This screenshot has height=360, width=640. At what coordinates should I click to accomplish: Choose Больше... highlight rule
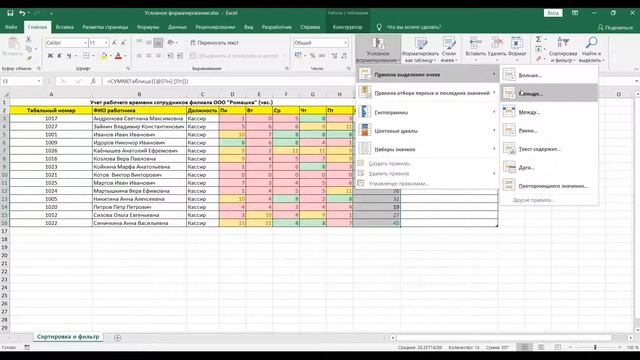[549, 75]
